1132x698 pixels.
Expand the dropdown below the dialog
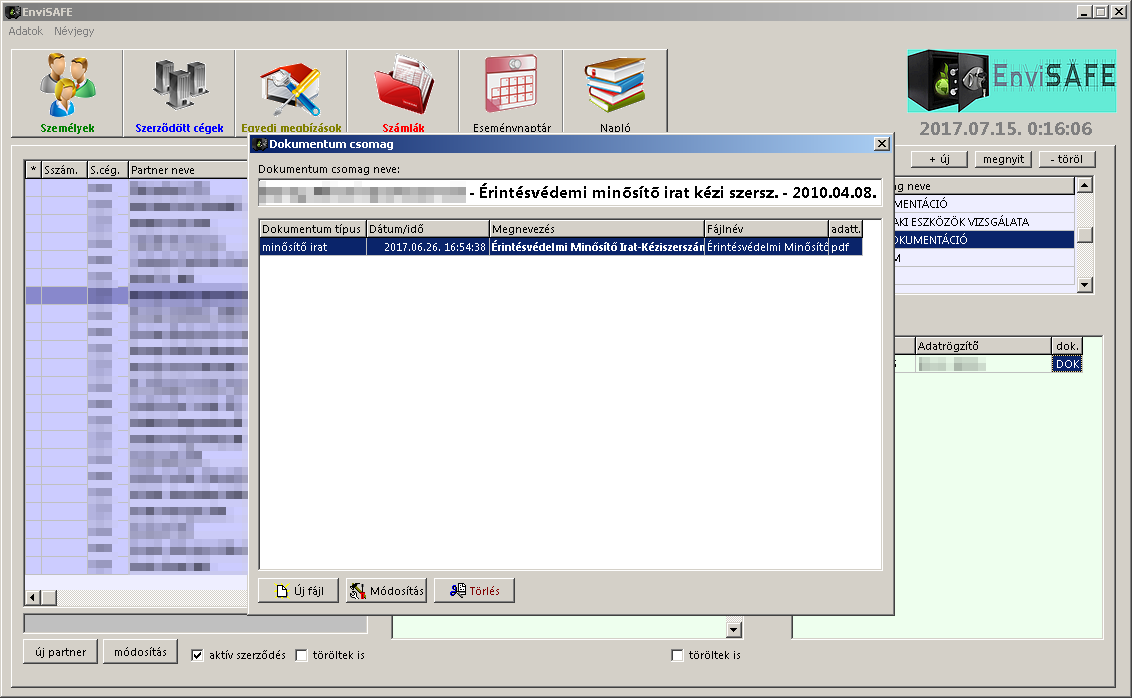735,629
